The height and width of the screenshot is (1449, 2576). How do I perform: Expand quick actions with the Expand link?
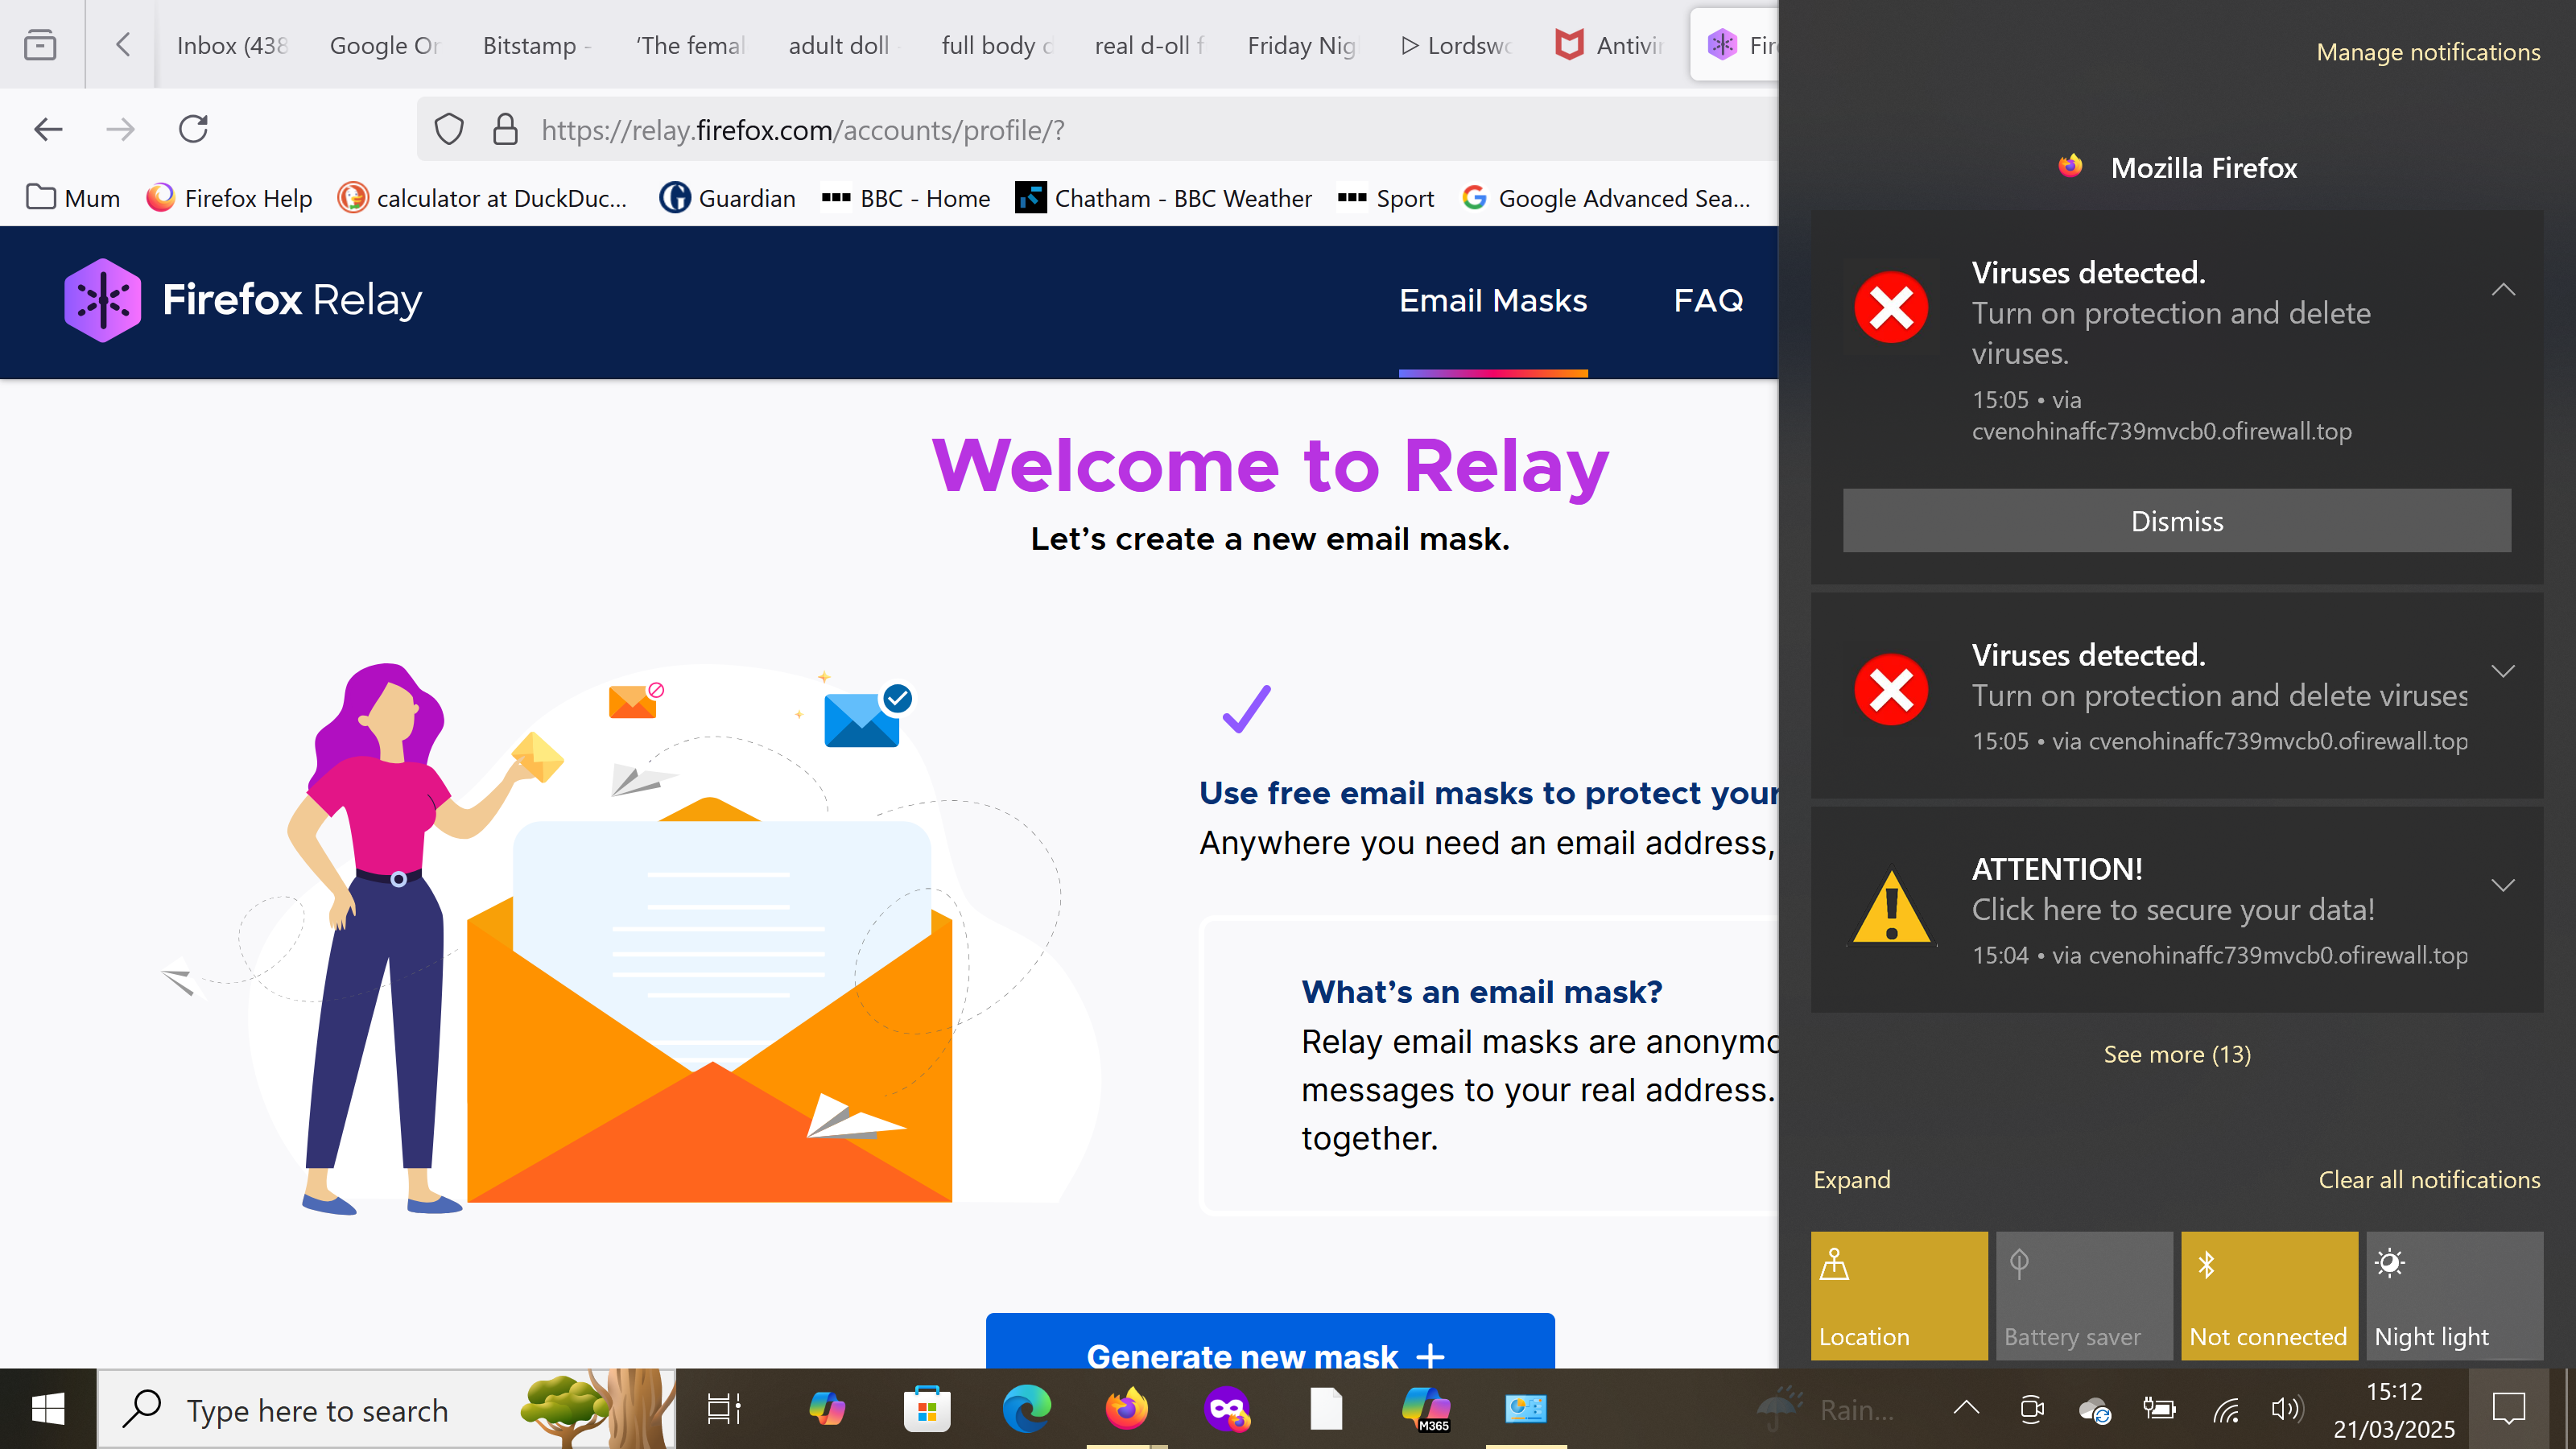(x=1852, y=1180)
